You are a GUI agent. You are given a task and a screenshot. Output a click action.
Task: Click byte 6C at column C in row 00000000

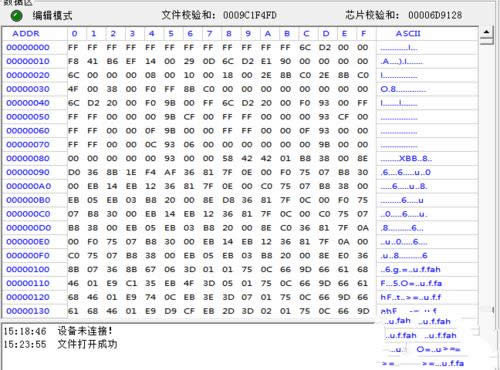[305, 47]
